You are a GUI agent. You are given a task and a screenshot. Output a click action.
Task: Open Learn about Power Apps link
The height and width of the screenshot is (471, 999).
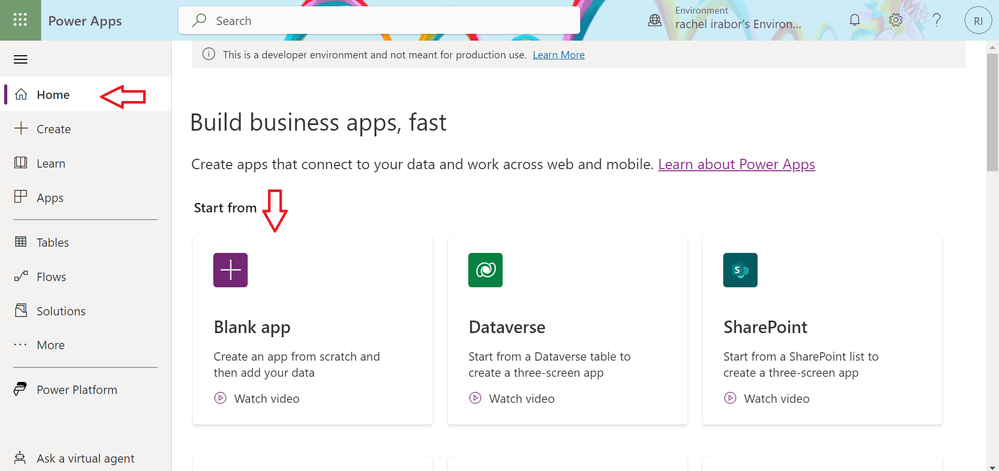pos(737,164)
